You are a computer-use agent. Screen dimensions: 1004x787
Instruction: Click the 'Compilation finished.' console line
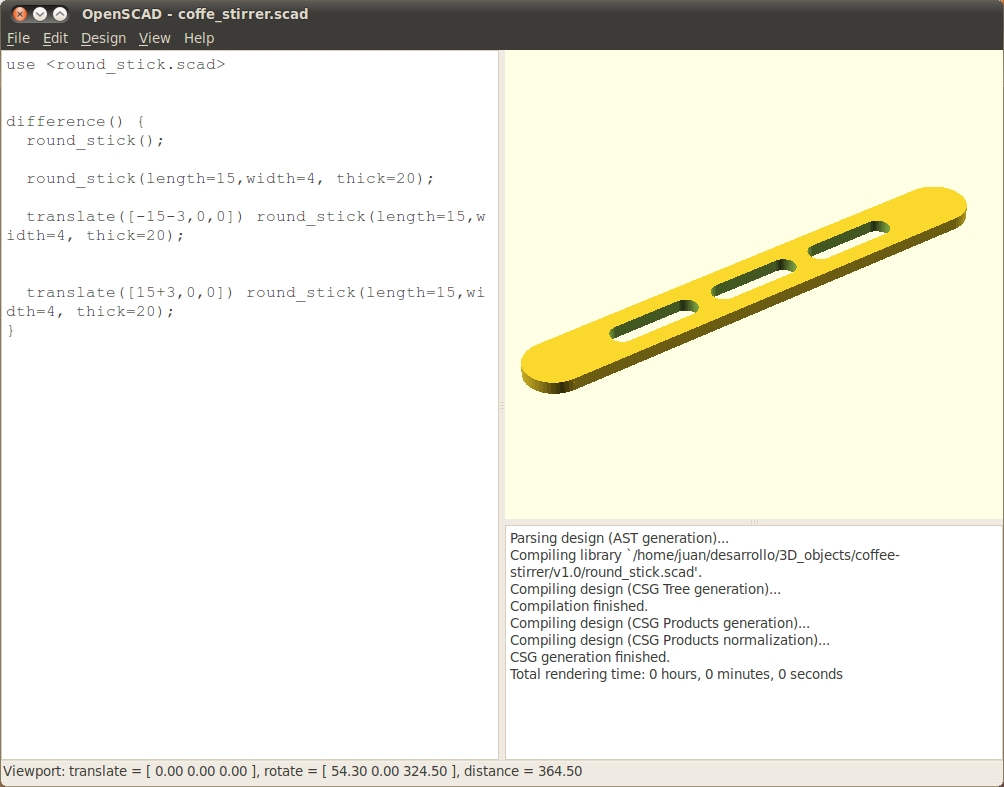[x=579, y=606]
